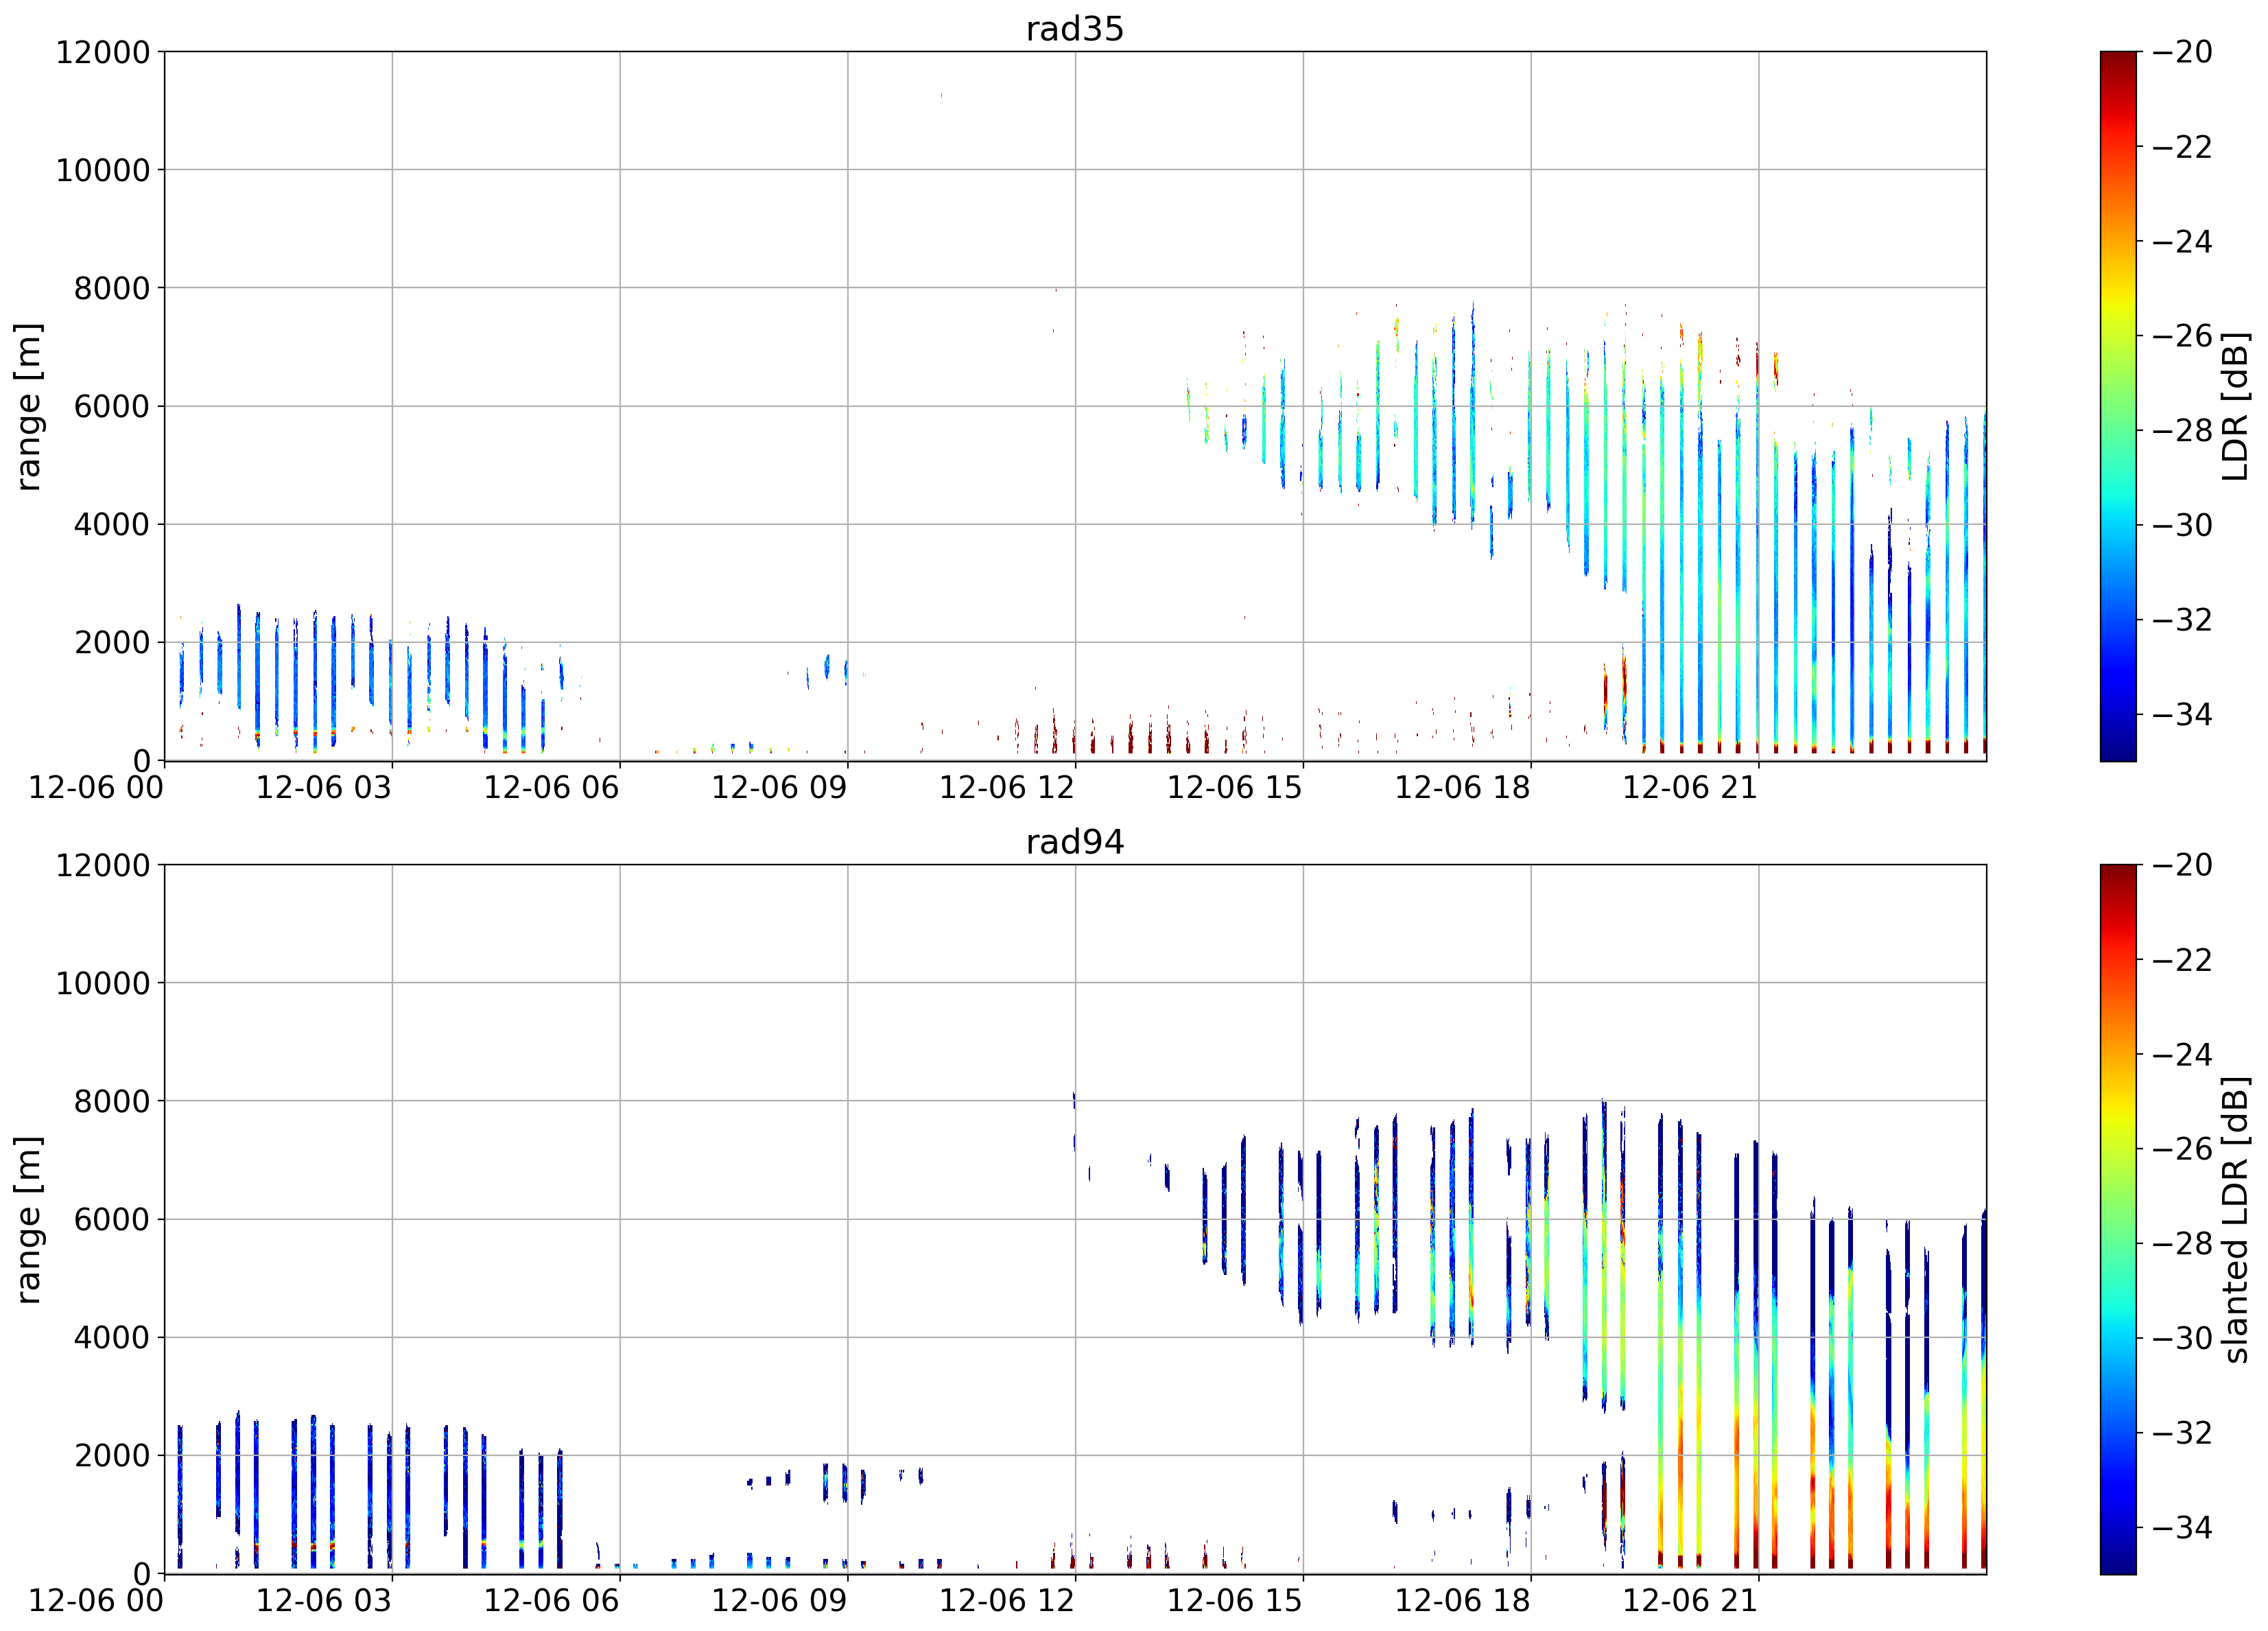Image resolution: width=2268 pixels, height=1631 pixels.
Task: Click the rad94 plot title
Action: 1075,842
